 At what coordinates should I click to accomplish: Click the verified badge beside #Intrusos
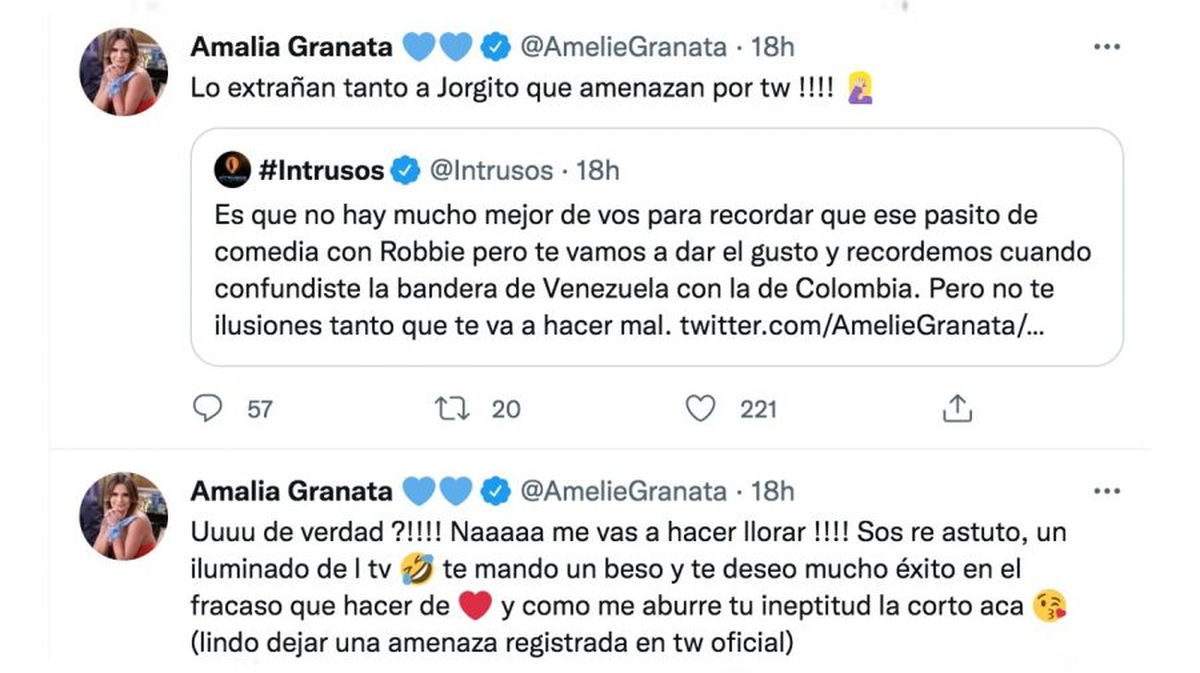pyautogui.click(x=404, y=171)
